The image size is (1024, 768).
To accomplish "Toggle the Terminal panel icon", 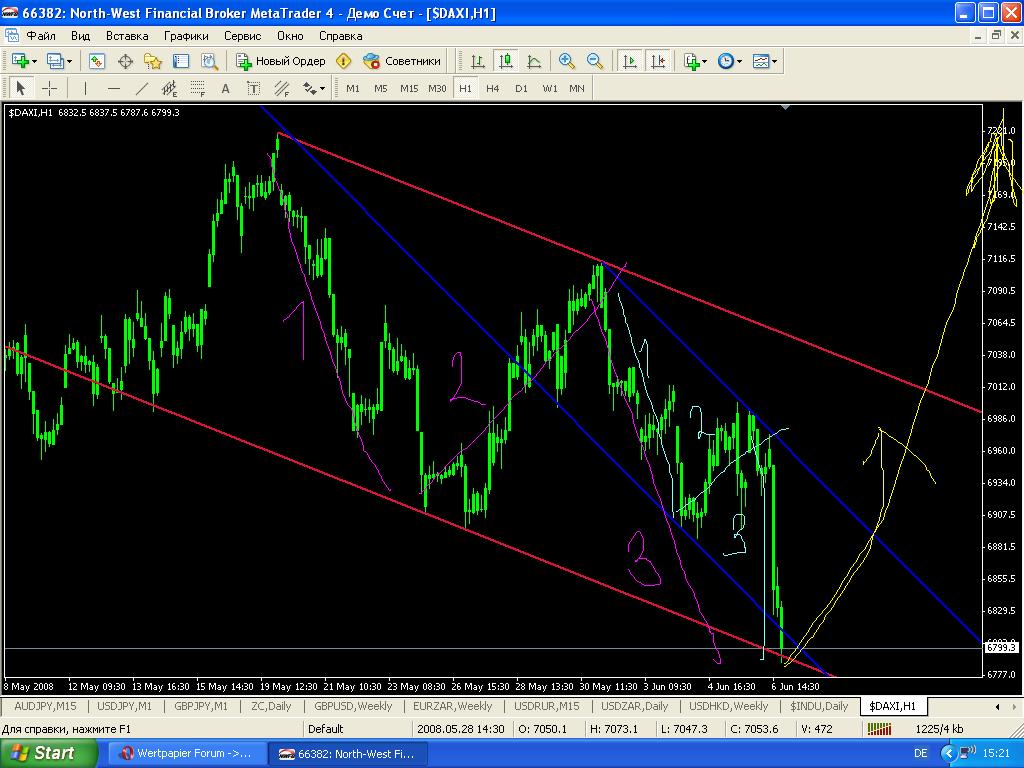I will point(181,61).
